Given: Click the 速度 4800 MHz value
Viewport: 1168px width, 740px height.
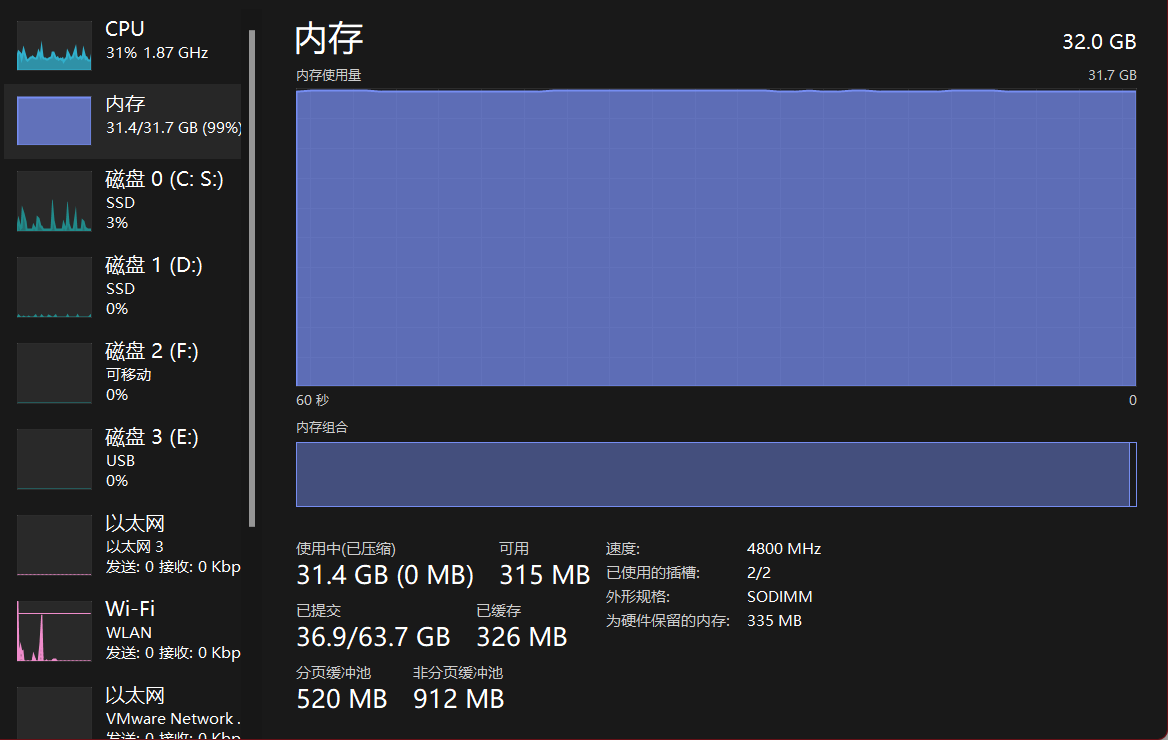Looking at the screenshot, I should [783, 549].
